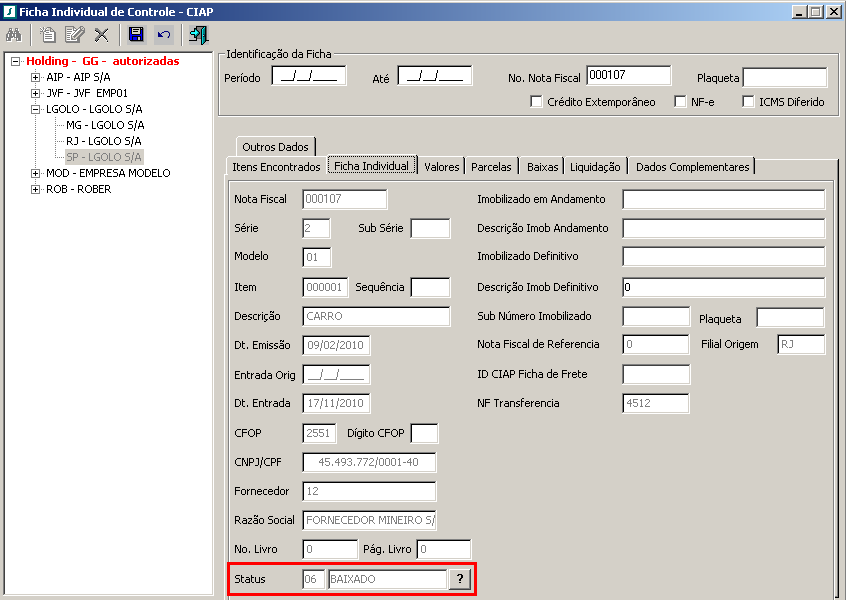
Task: Expand the AIP - AIP S/A tree node
Action: (36, 77)
